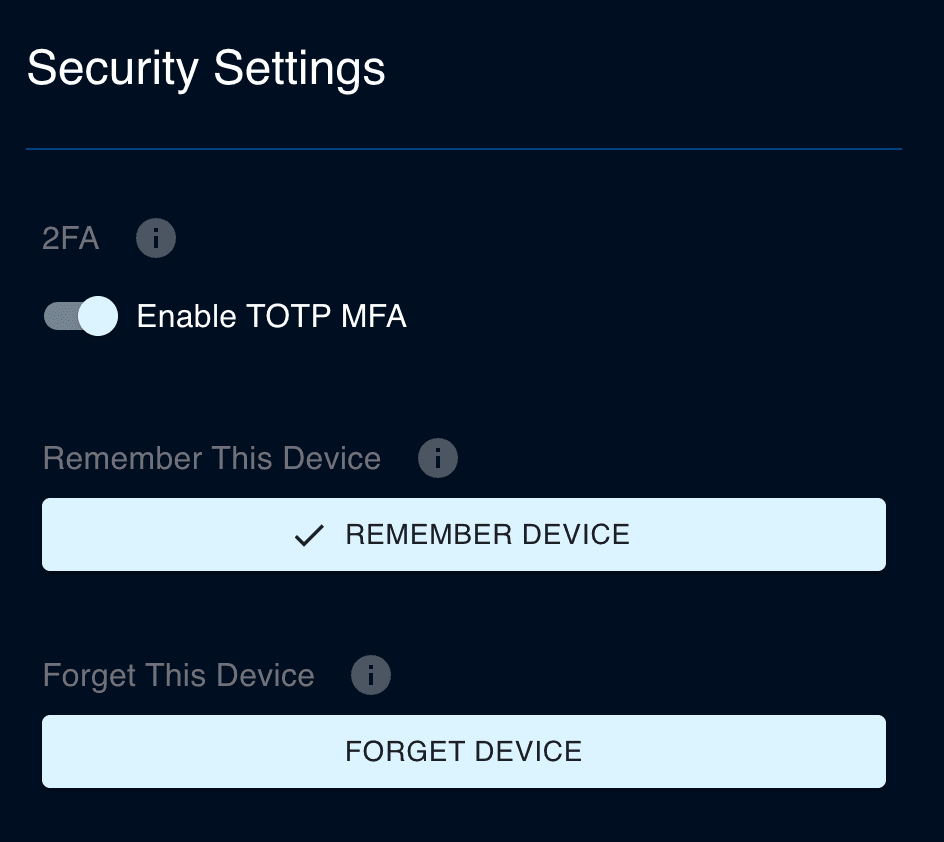The height and width of the screenshot is (842, 944).
Task: Show help for two-factor authentication via info icon
Action: click(156, 239)
